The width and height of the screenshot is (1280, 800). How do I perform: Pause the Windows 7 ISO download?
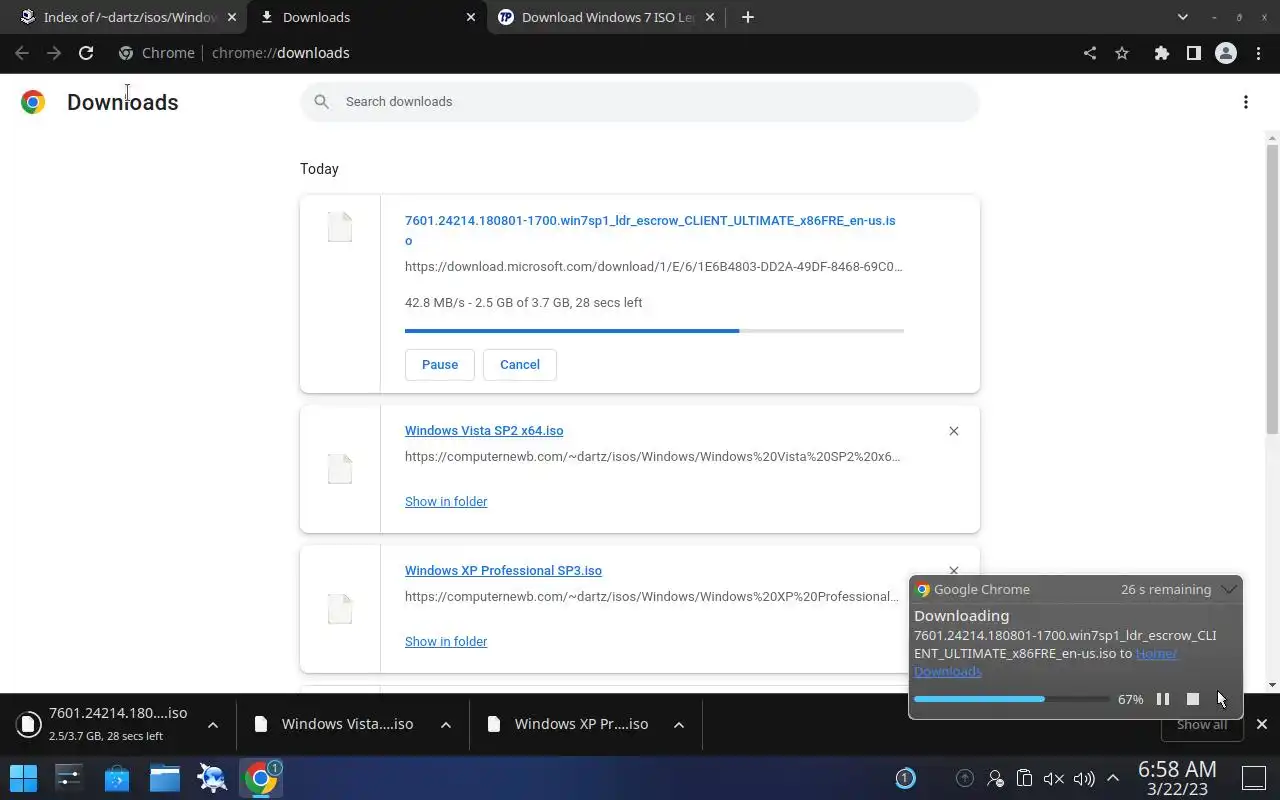click(440, 364)
